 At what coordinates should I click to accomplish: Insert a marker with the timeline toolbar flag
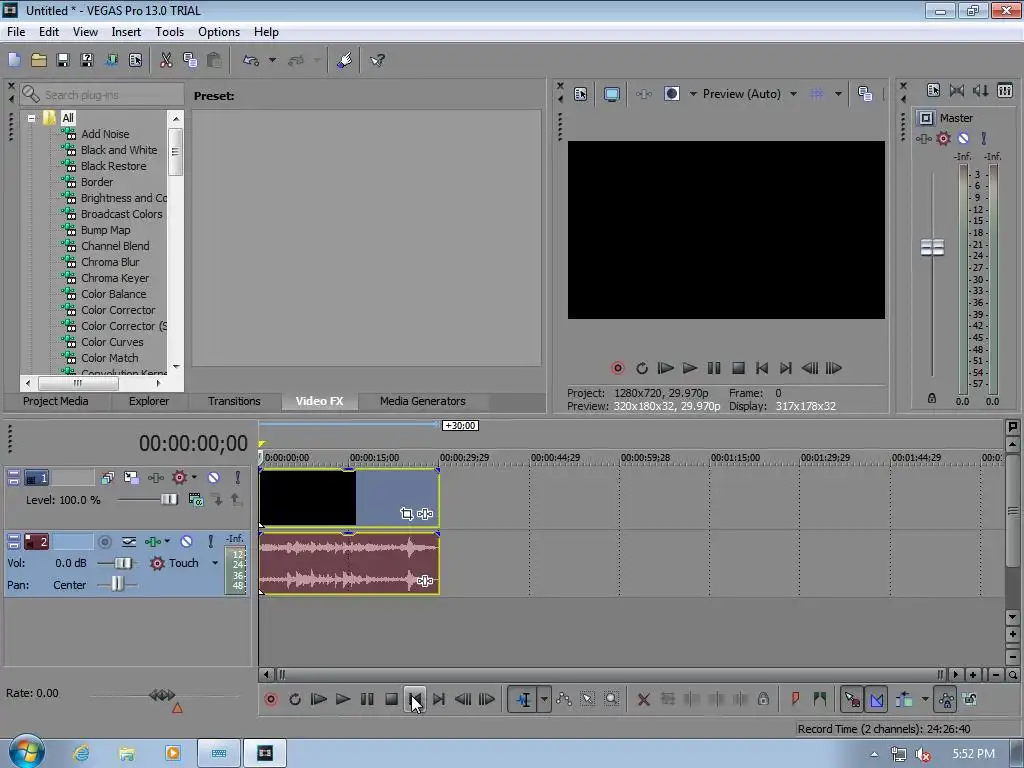pos(795,699)
